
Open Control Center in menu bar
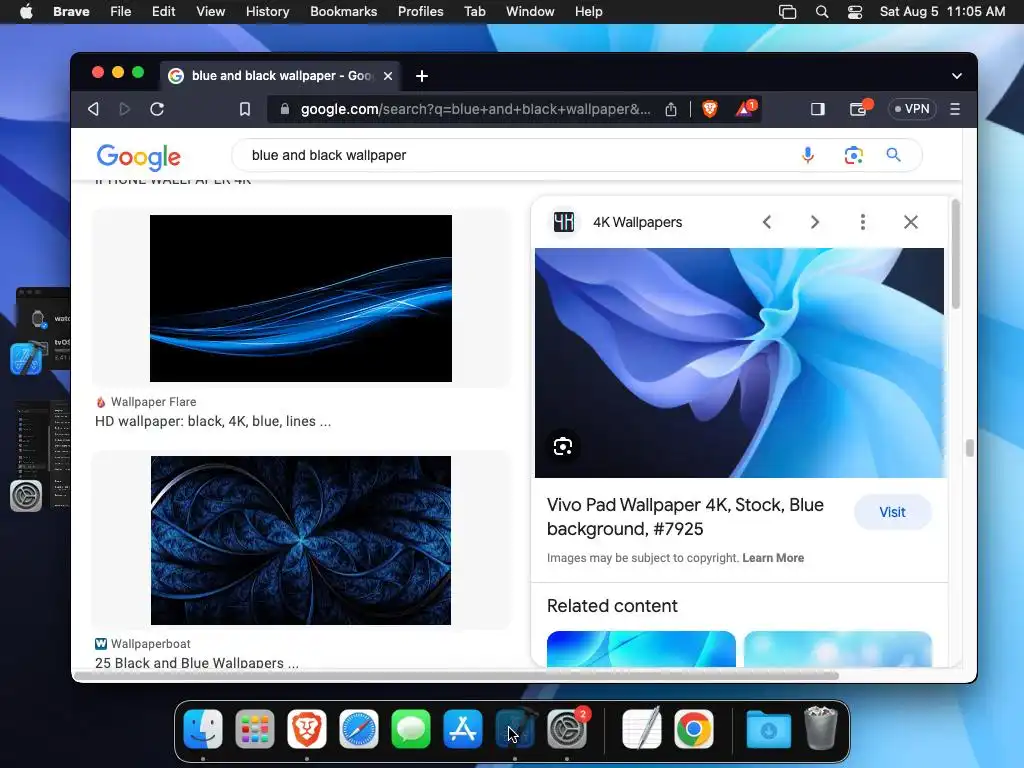click(x=855, y=12)
